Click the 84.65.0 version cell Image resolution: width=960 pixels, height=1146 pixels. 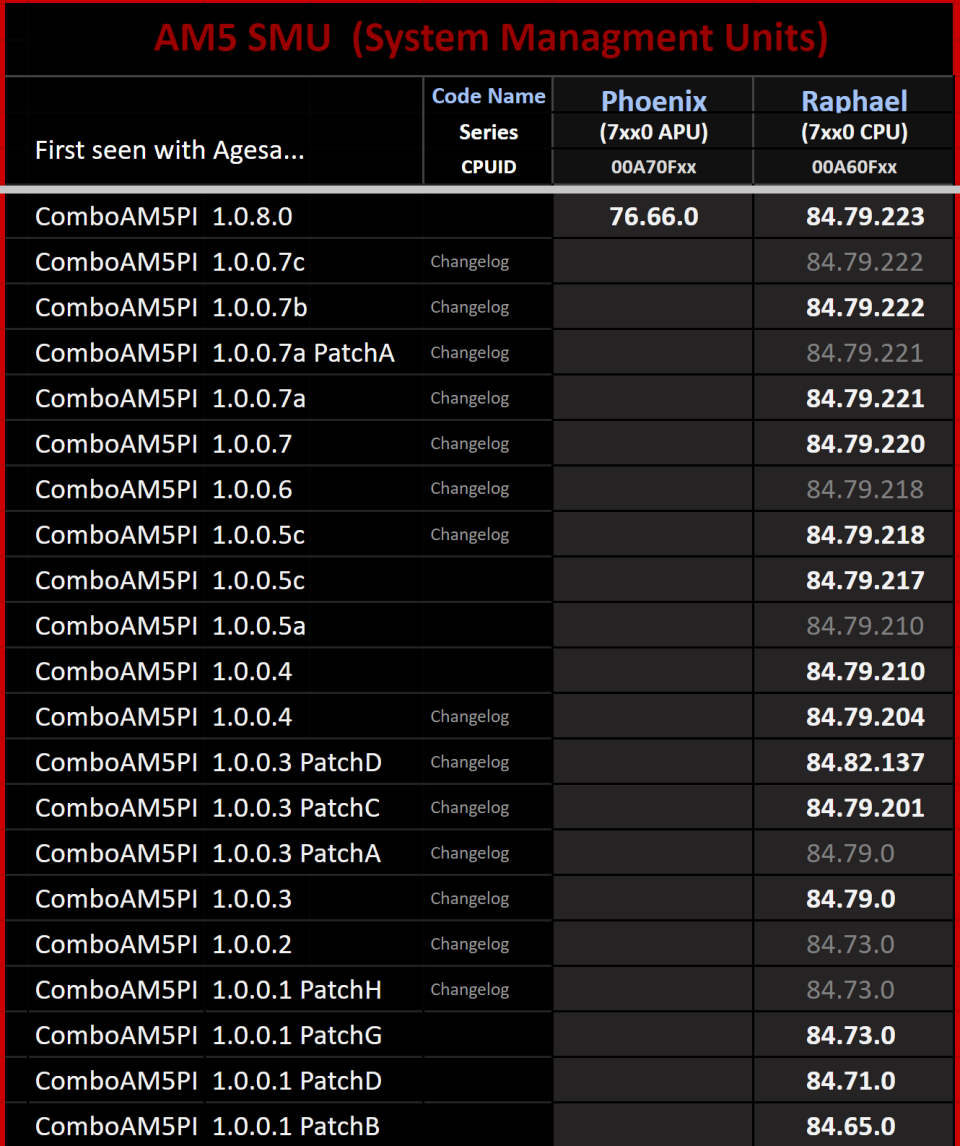pos(851,1126)
